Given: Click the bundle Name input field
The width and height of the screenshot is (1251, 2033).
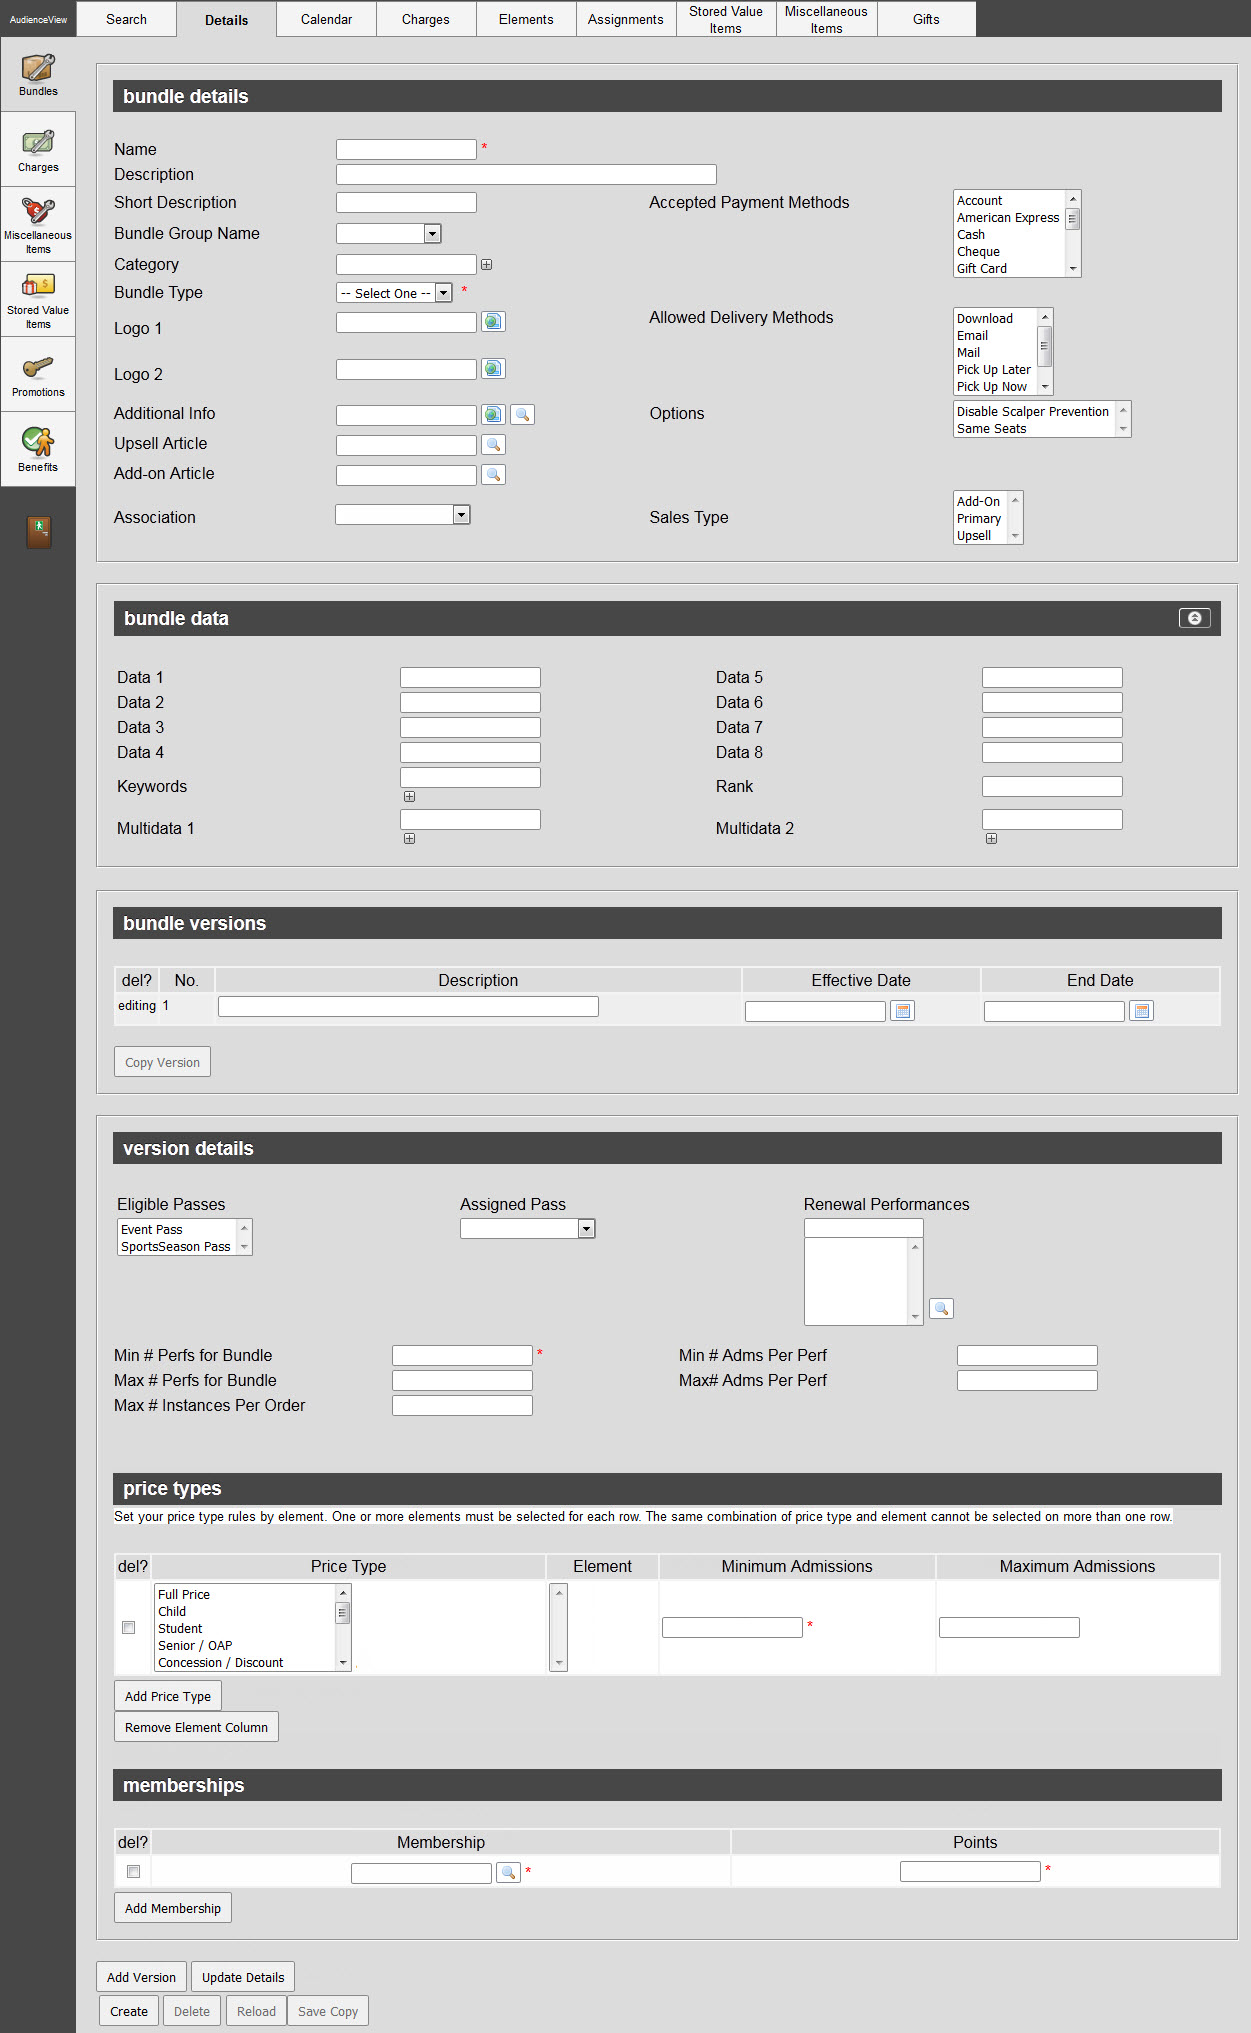Looking at the screenshot, I should tap(406, 149).
